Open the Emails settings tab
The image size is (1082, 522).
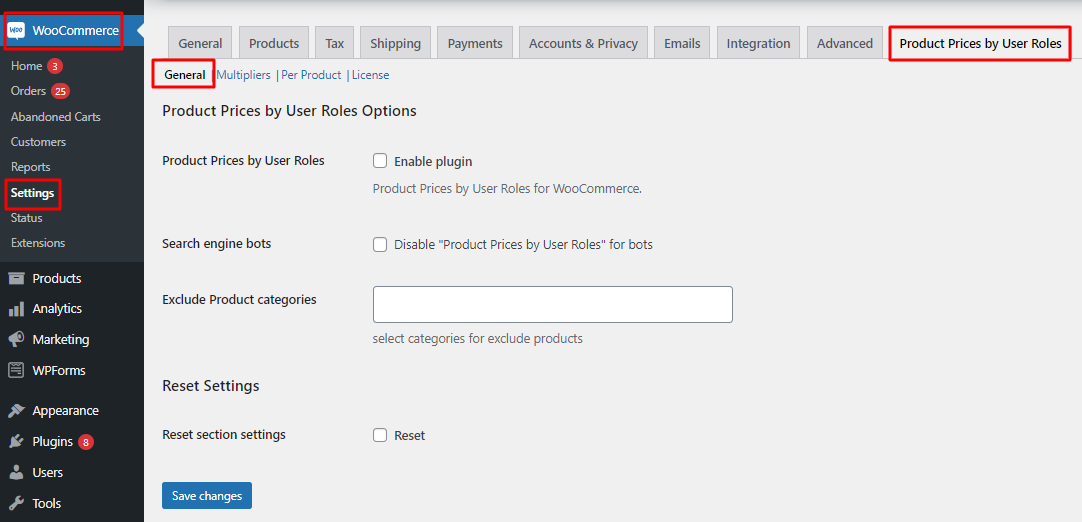(682, 43)
